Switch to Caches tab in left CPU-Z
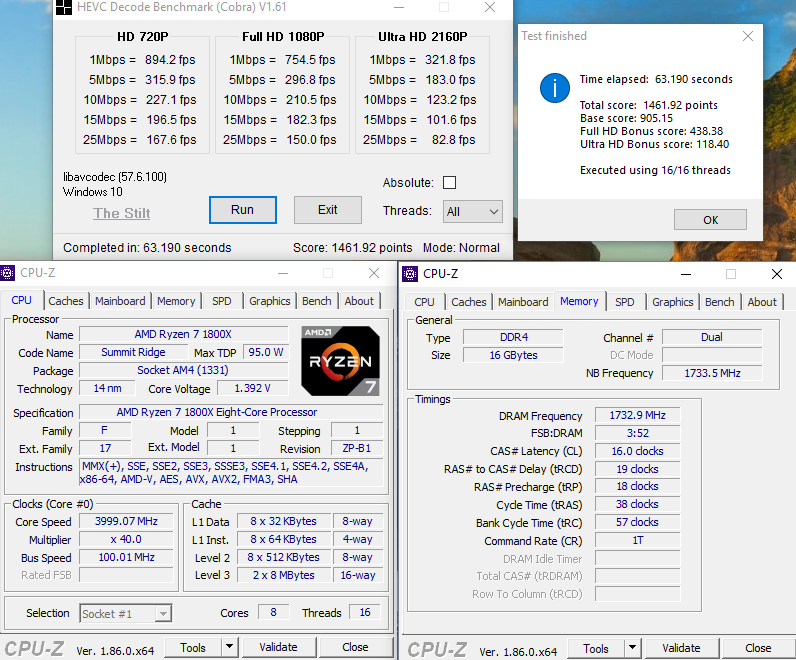Screen dimensions: 796x660 (x=65, y=301)
